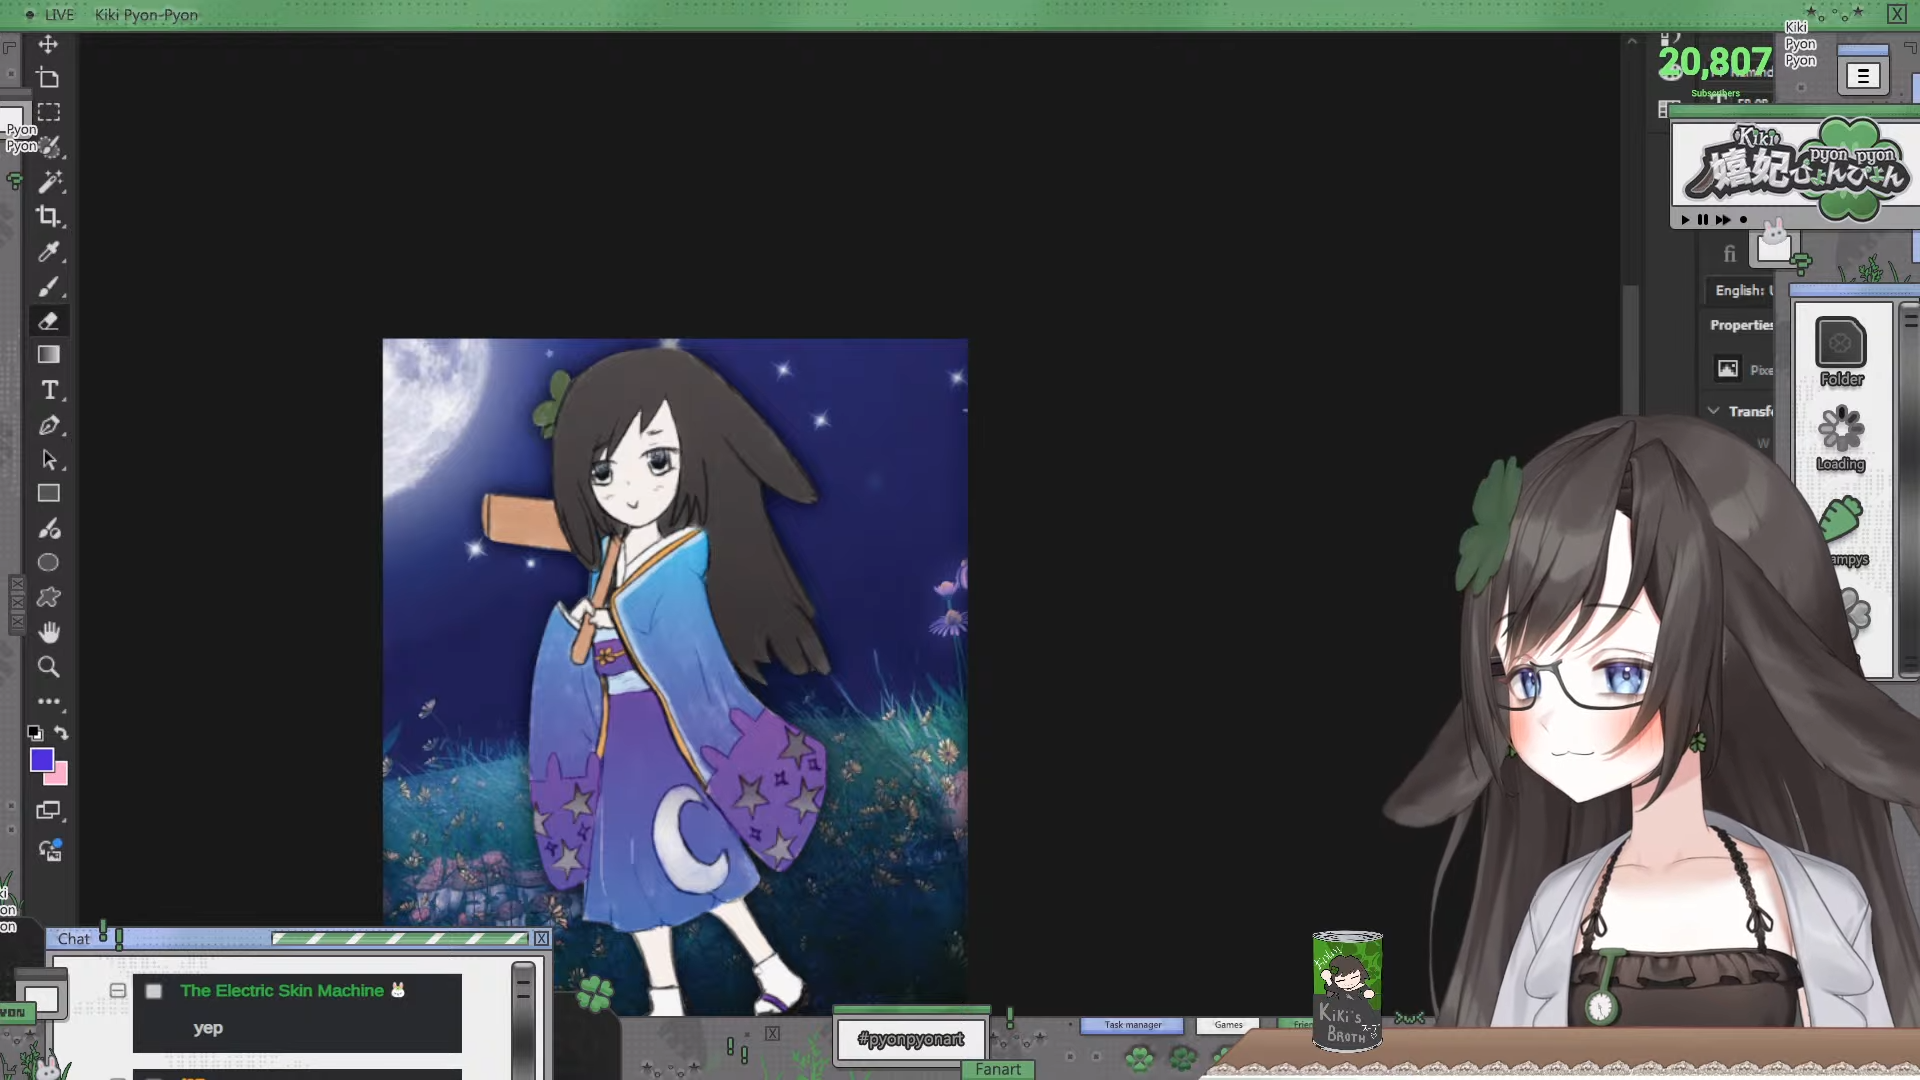Collapse The Electric Skin Machine chat message

click(118, 991)
